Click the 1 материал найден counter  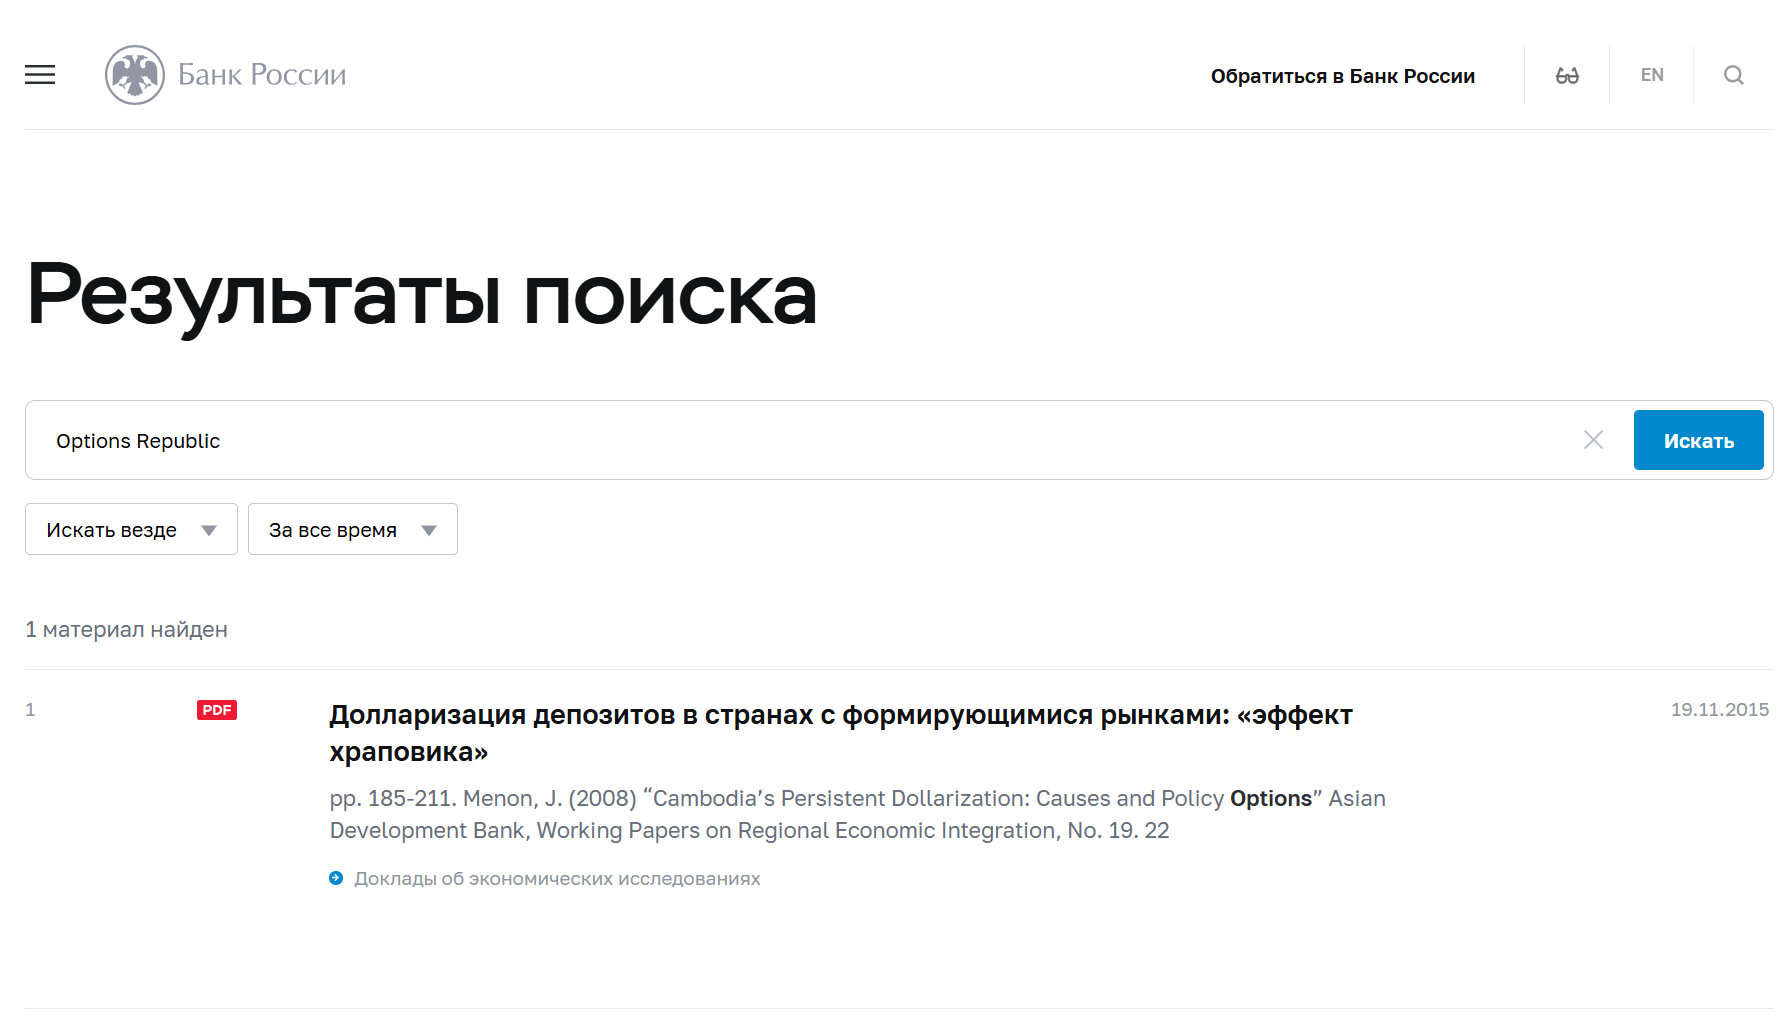126,629
